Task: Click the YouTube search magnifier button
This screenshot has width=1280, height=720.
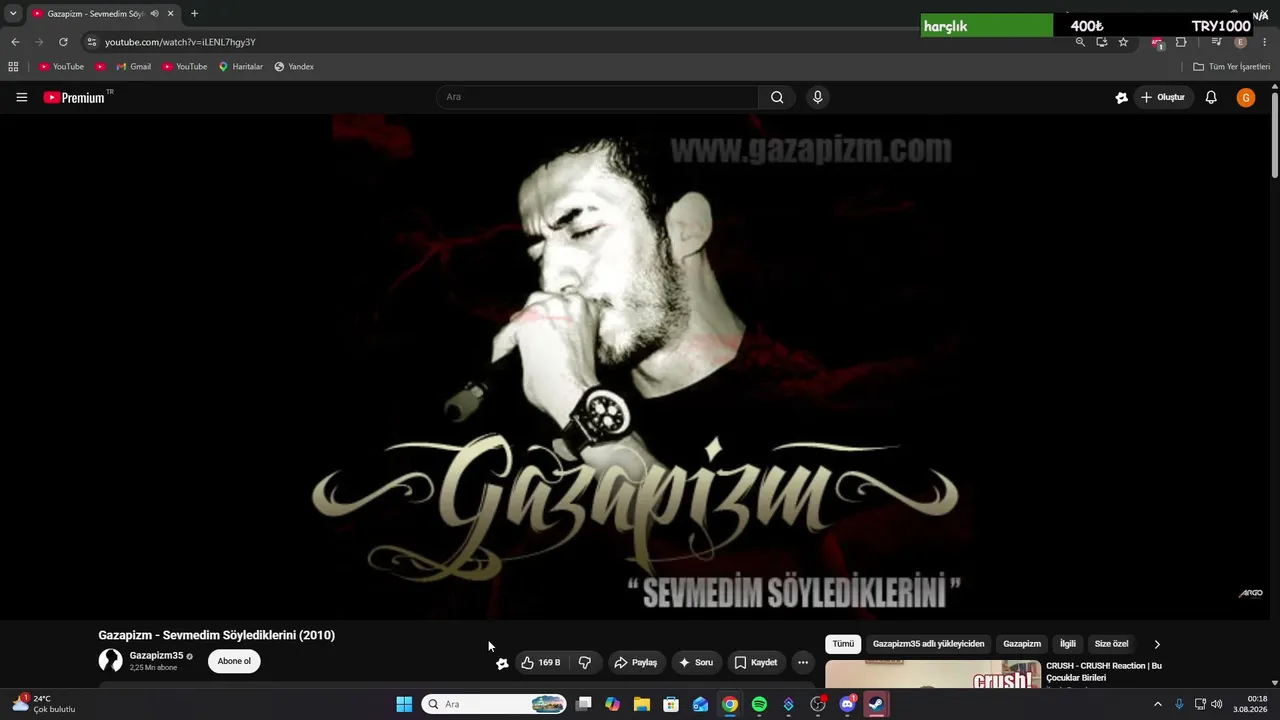Action: [777, 97]
